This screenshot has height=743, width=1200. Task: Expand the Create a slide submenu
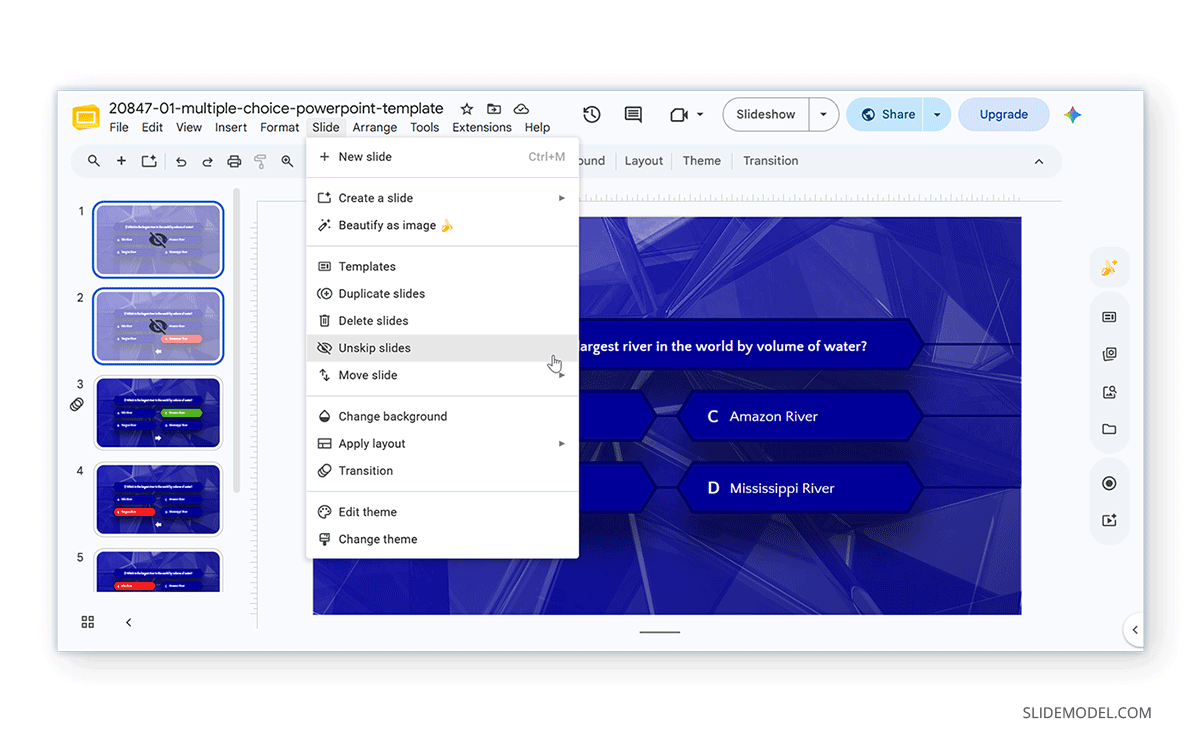(x=562, y=198)
